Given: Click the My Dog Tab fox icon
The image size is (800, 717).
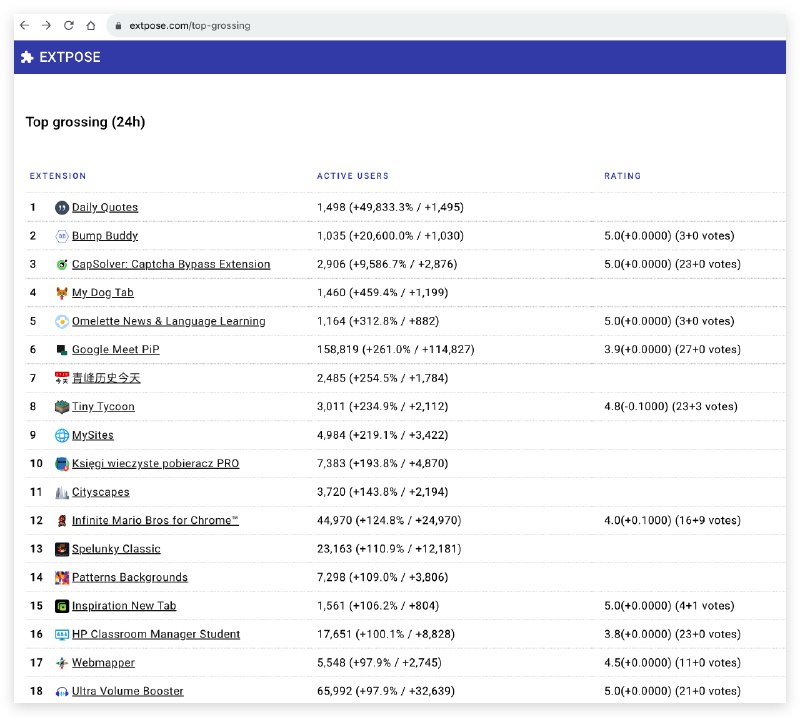Looking at the screenshot, I should (61, 293).
